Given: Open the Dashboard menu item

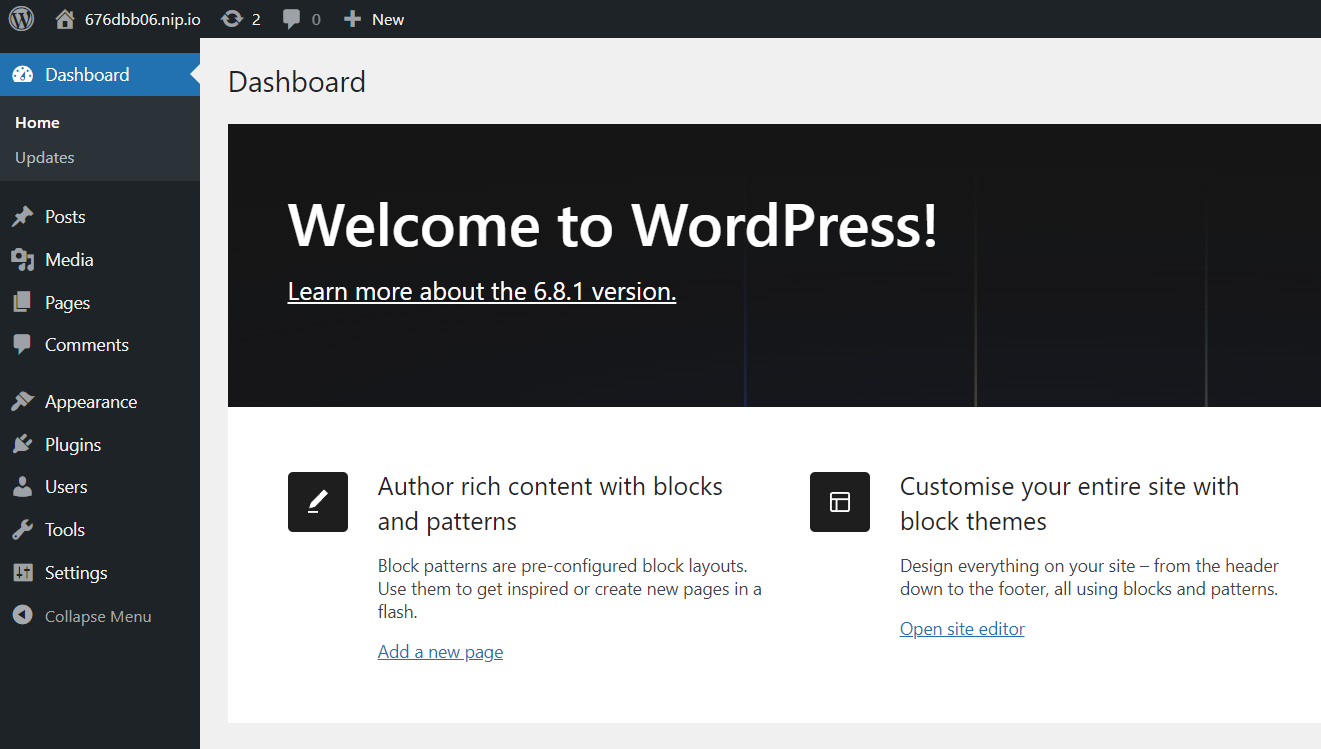Looking at the screenshot, I should (x=100, y=75).
